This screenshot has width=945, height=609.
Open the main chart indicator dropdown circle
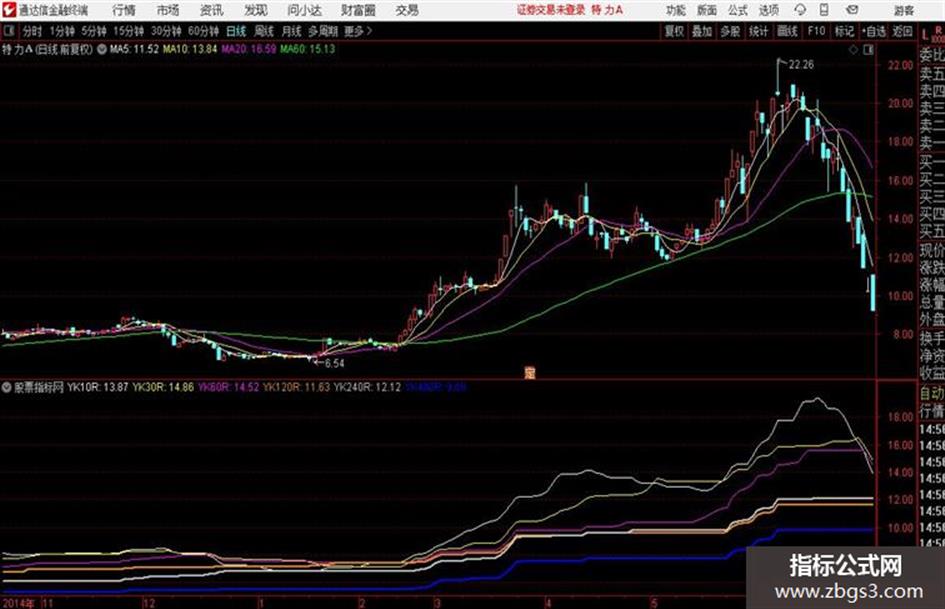click(102, 49)
